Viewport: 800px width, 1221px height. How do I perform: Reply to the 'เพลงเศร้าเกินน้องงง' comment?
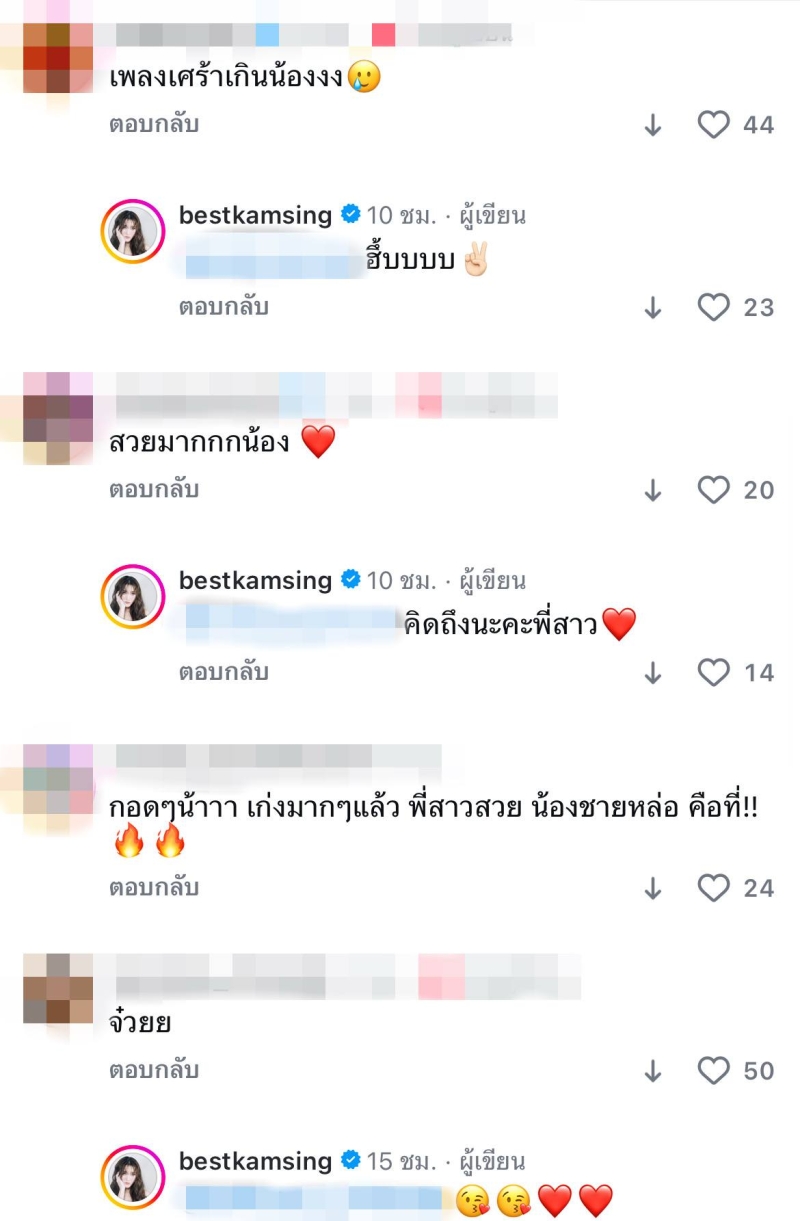(x=154, y=124)
